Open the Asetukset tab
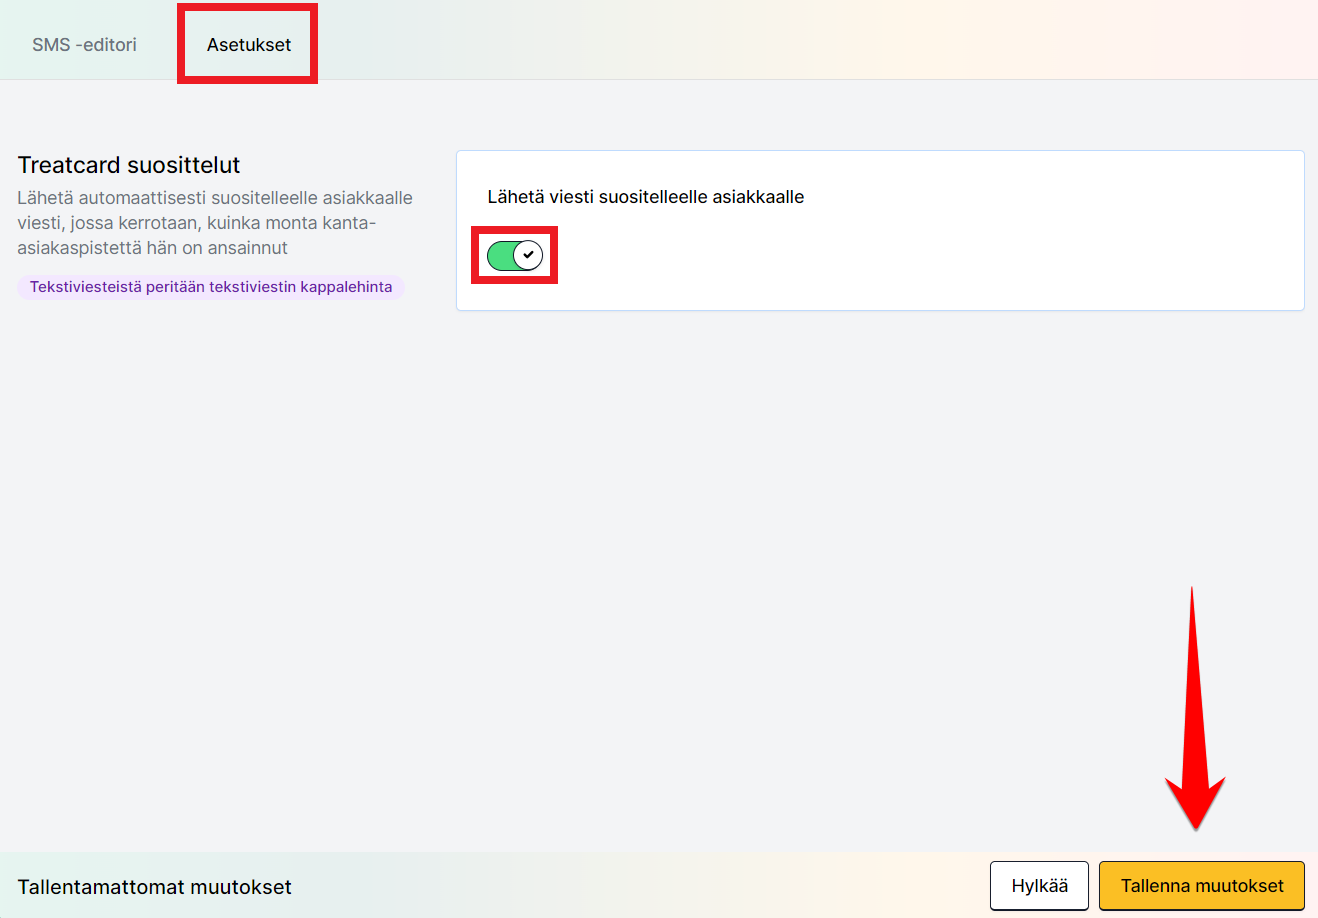Image resolution: width=1318 pixels, height=918 pixels. coord(249,45)
